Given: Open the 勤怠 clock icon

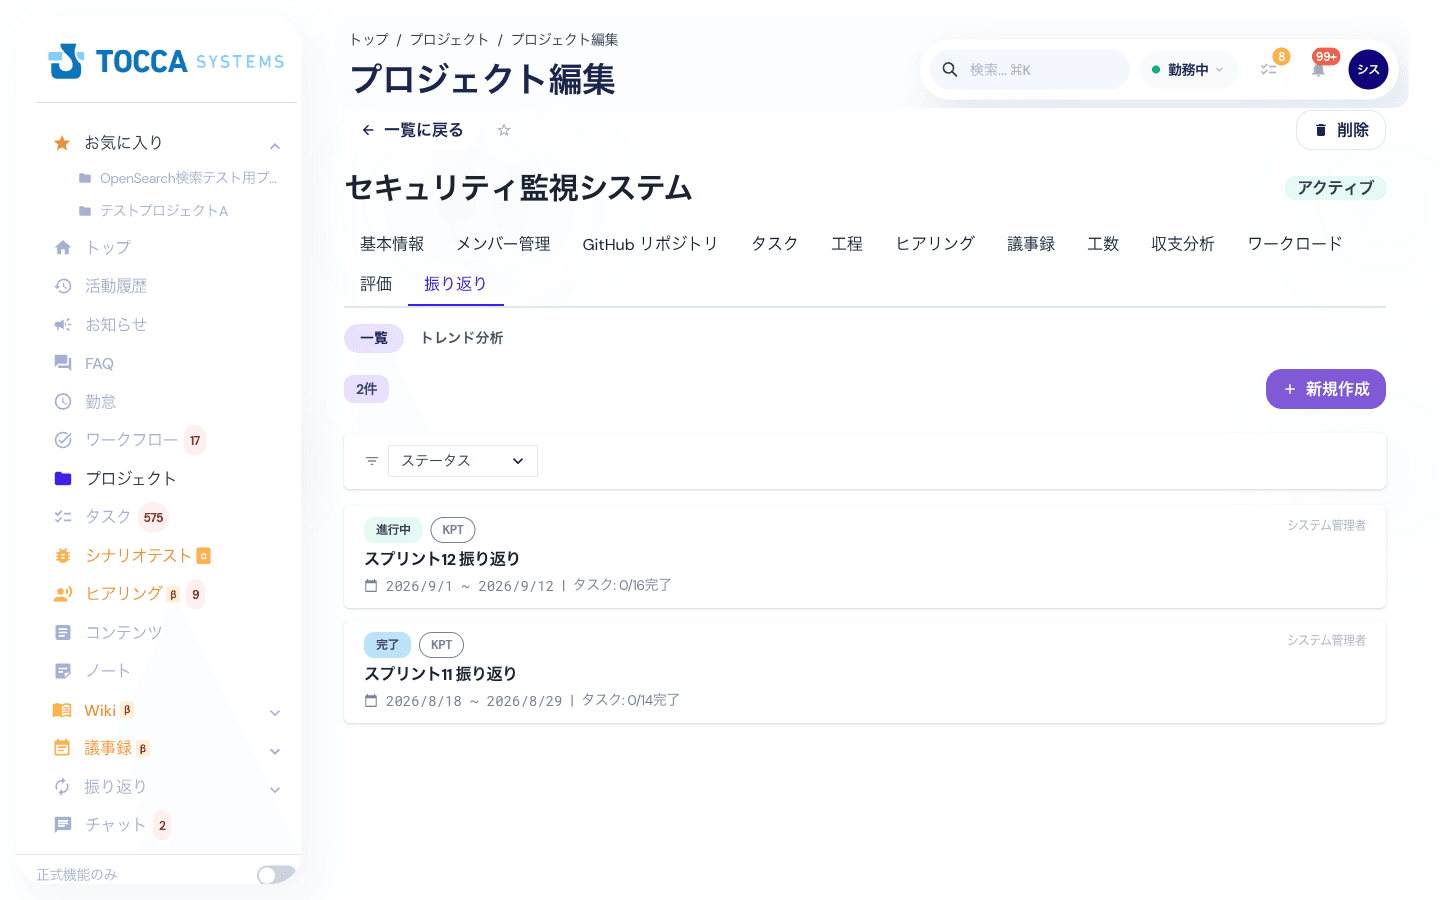Looking at the screenshot, I should (x=63, y=402).
